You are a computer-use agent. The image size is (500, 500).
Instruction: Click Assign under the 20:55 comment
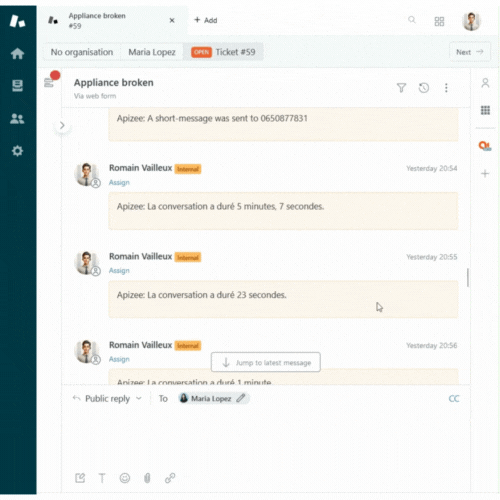click(x=119, y=271)
